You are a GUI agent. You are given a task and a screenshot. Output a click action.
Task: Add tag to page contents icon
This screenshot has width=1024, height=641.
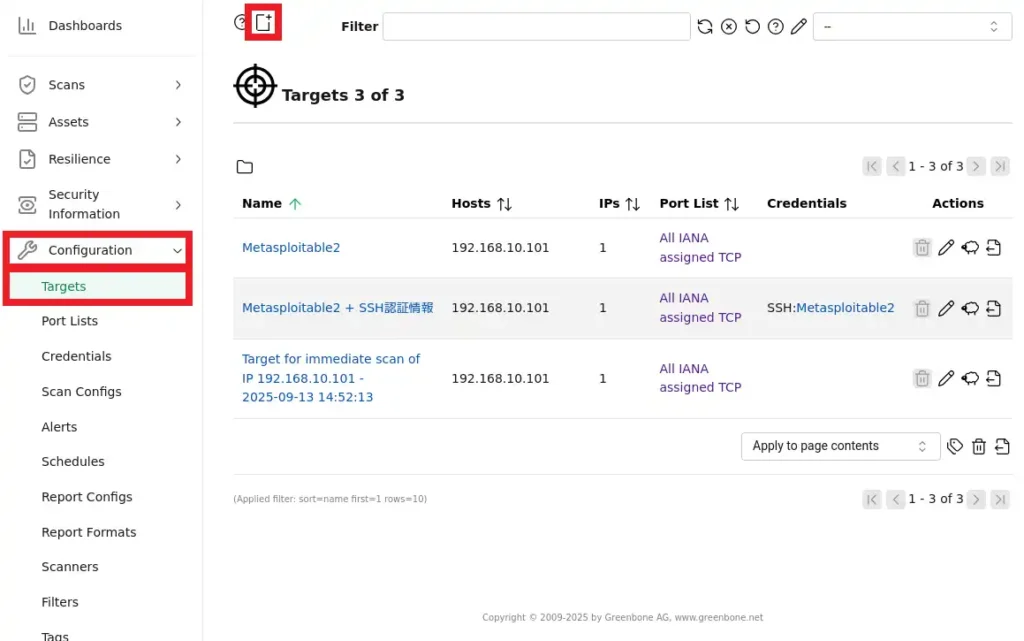[955, 446]
